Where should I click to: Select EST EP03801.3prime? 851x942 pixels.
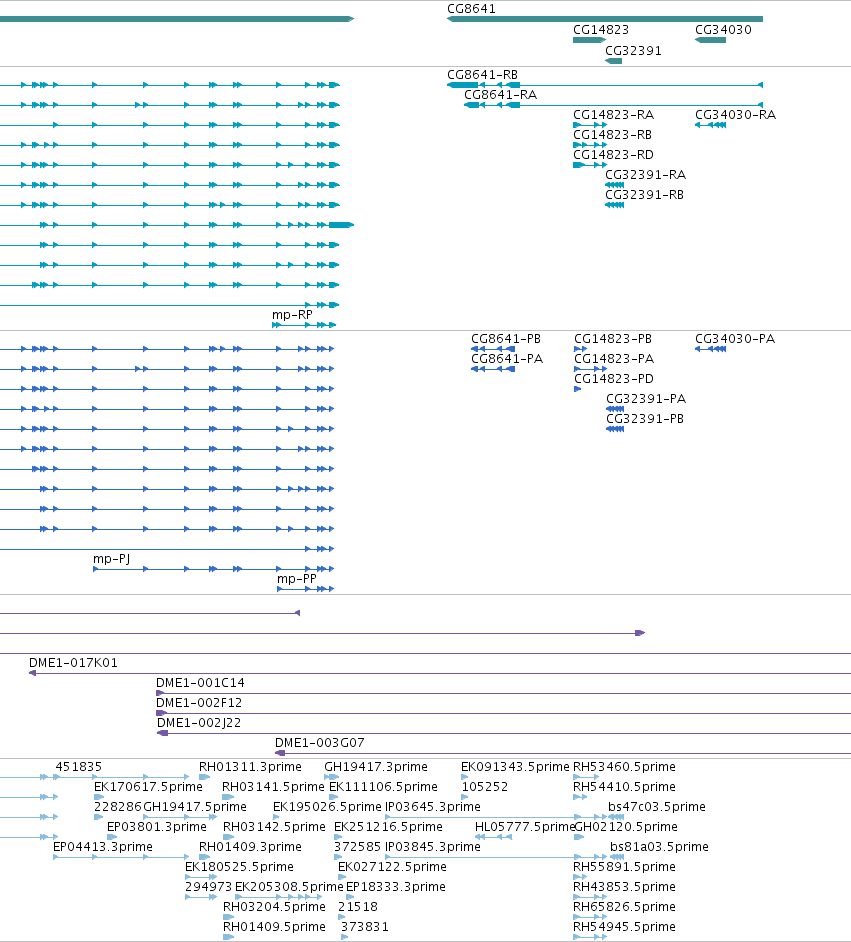[x=157, y=827]
